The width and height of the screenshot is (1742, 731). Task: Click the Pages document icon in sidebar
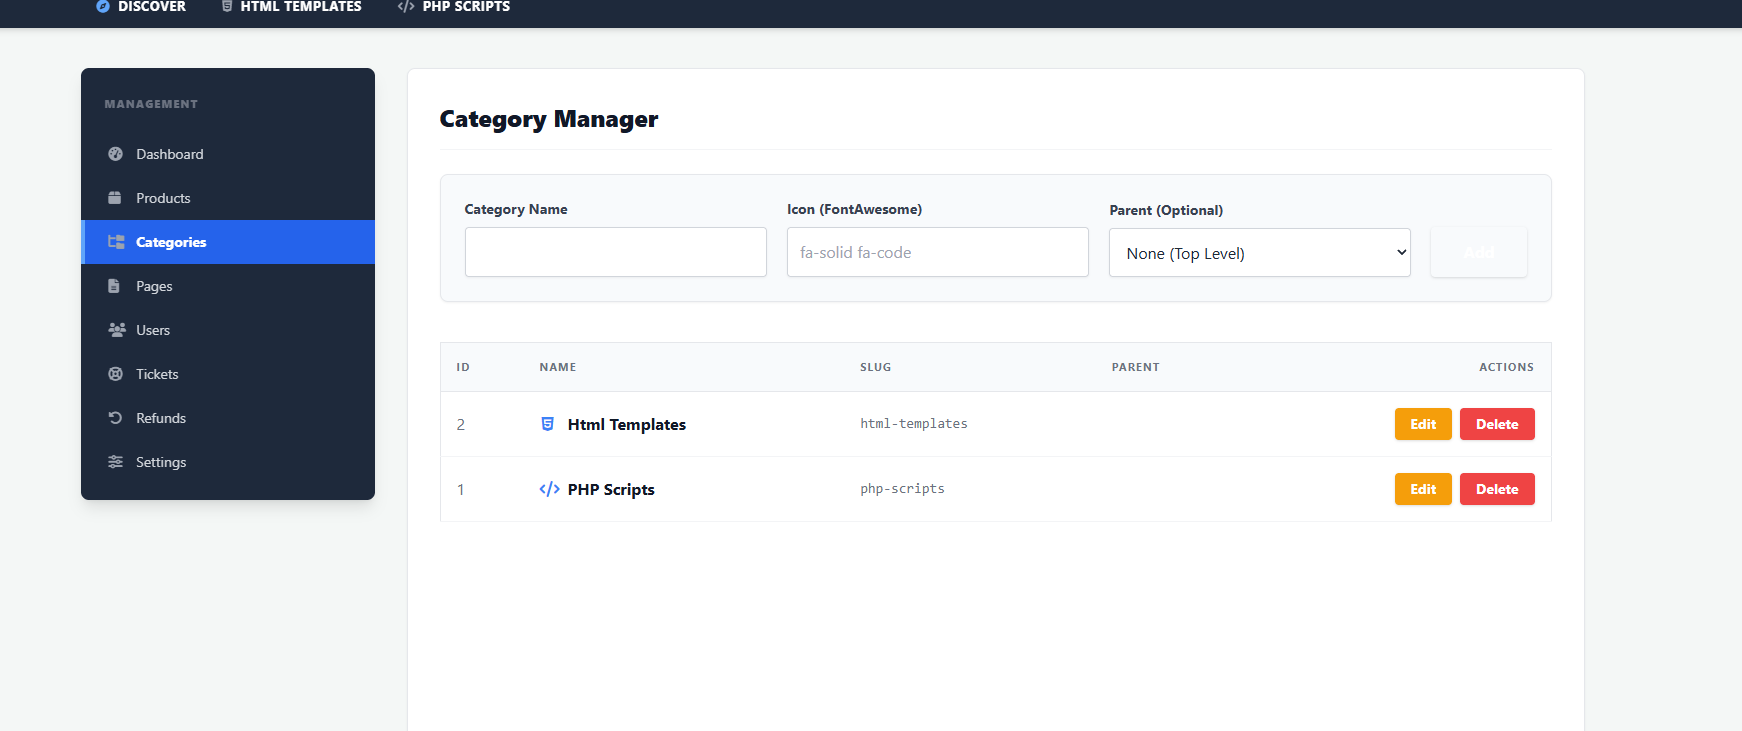click(x=114, y=286)
